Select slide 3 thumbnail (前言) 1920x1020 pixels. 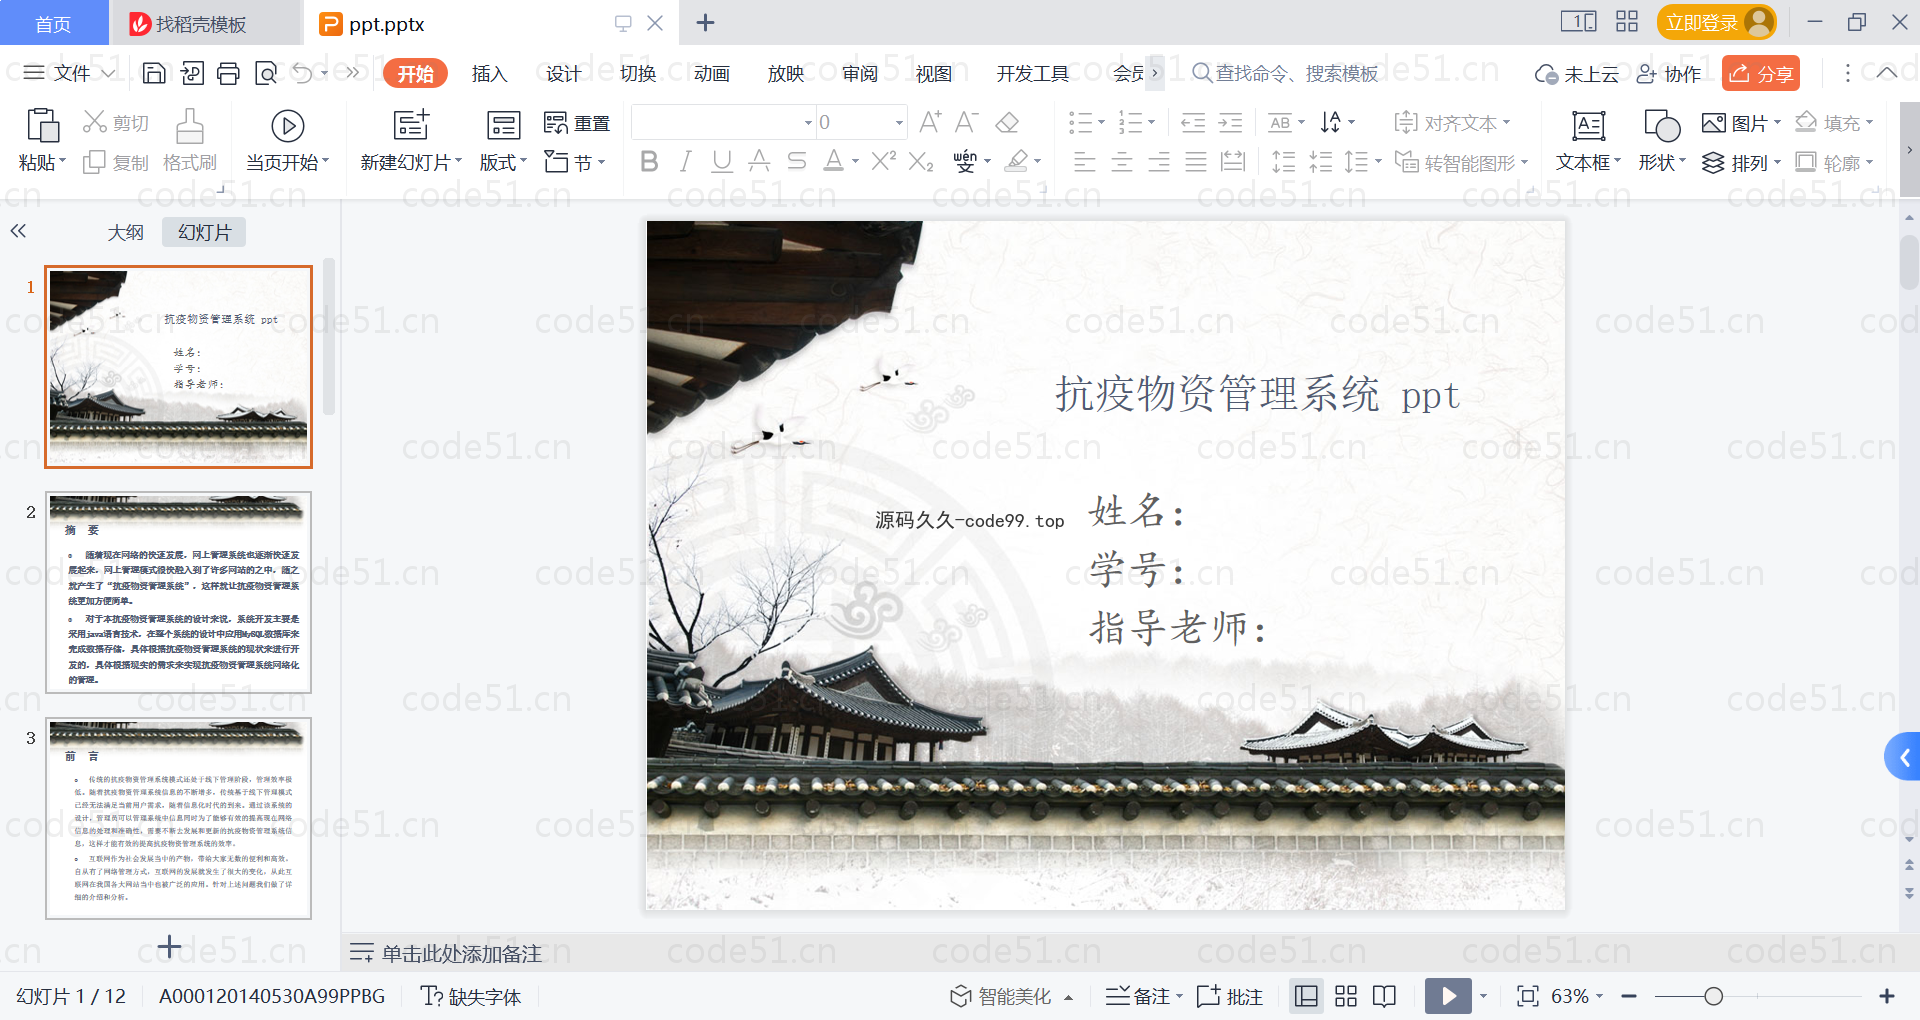pyautogui.click(x=179, y=818)
